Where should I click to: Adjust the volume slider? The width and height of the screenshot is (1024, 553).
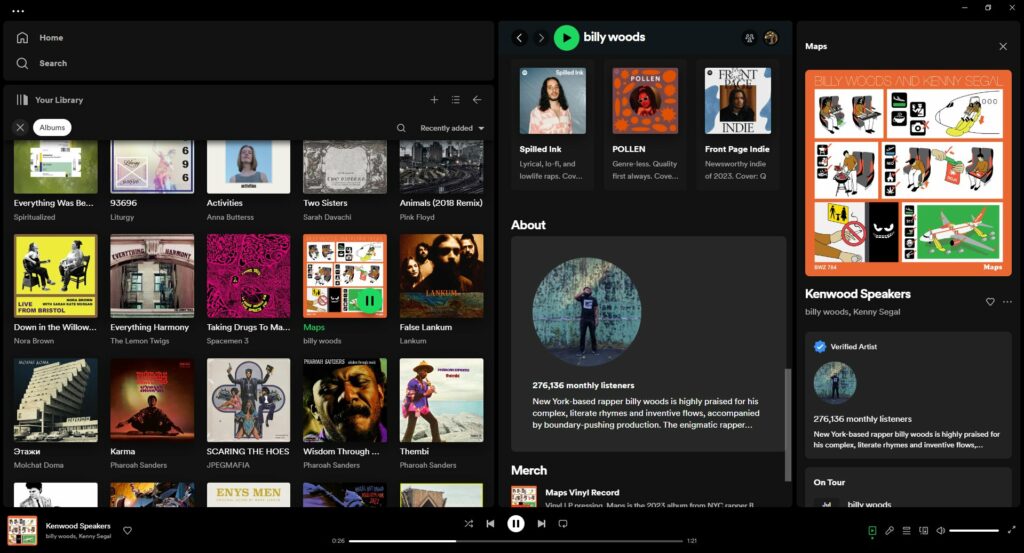(x=974, y=531)
